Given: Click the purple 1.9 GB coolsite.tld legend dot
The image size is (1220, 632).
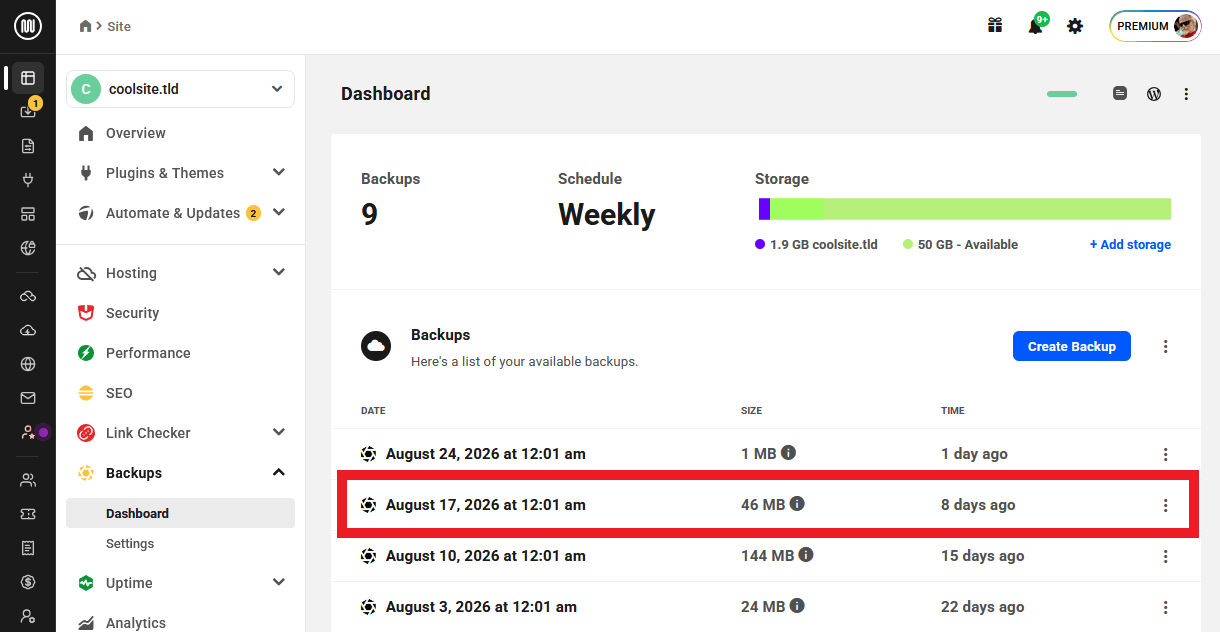Looking at the screenshot, I should coord(760,244).
